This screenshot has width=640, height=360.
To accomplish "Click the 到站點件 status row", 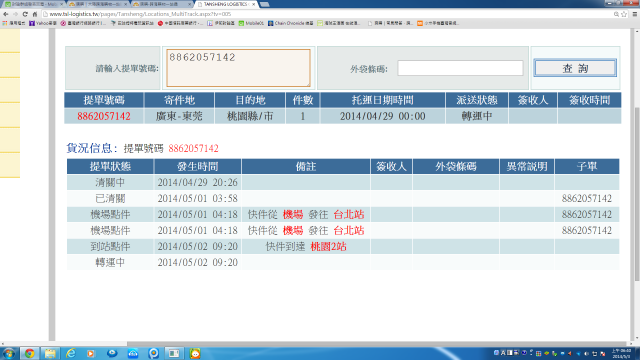I will point(343,247).
